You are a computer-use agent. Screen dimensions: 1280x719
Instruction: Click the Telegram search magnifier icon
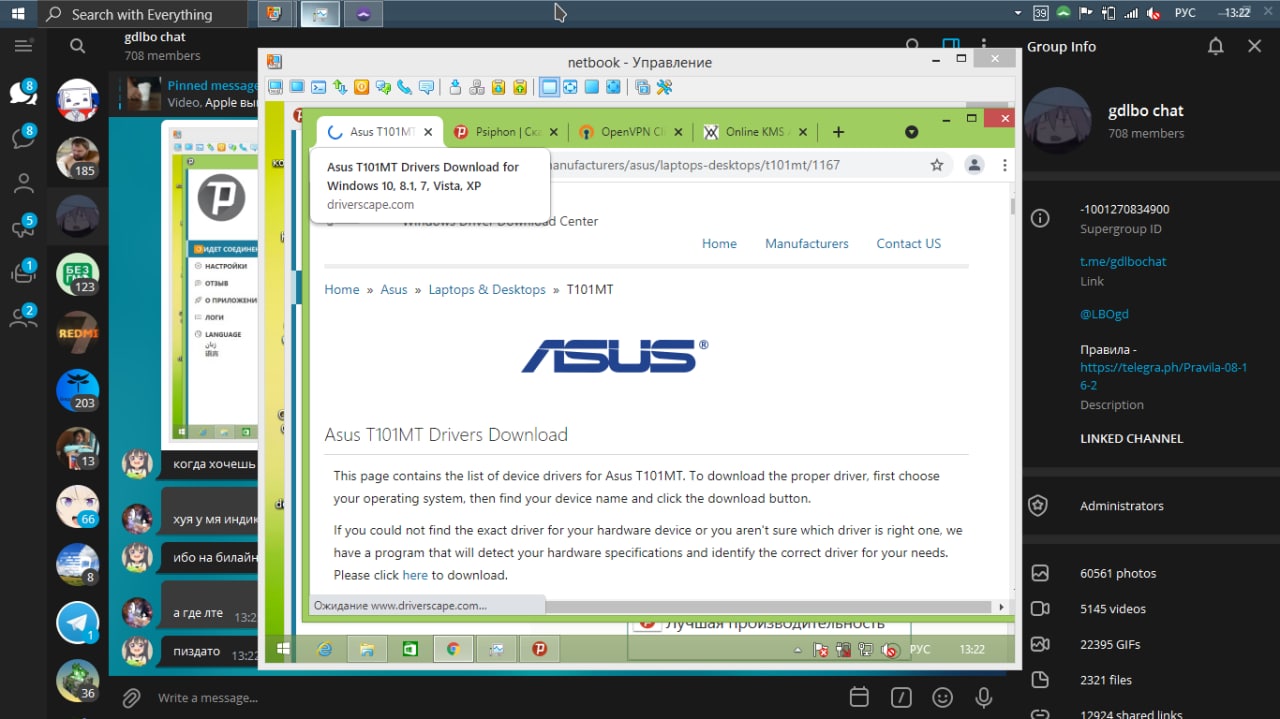click(x=77, y=46)
